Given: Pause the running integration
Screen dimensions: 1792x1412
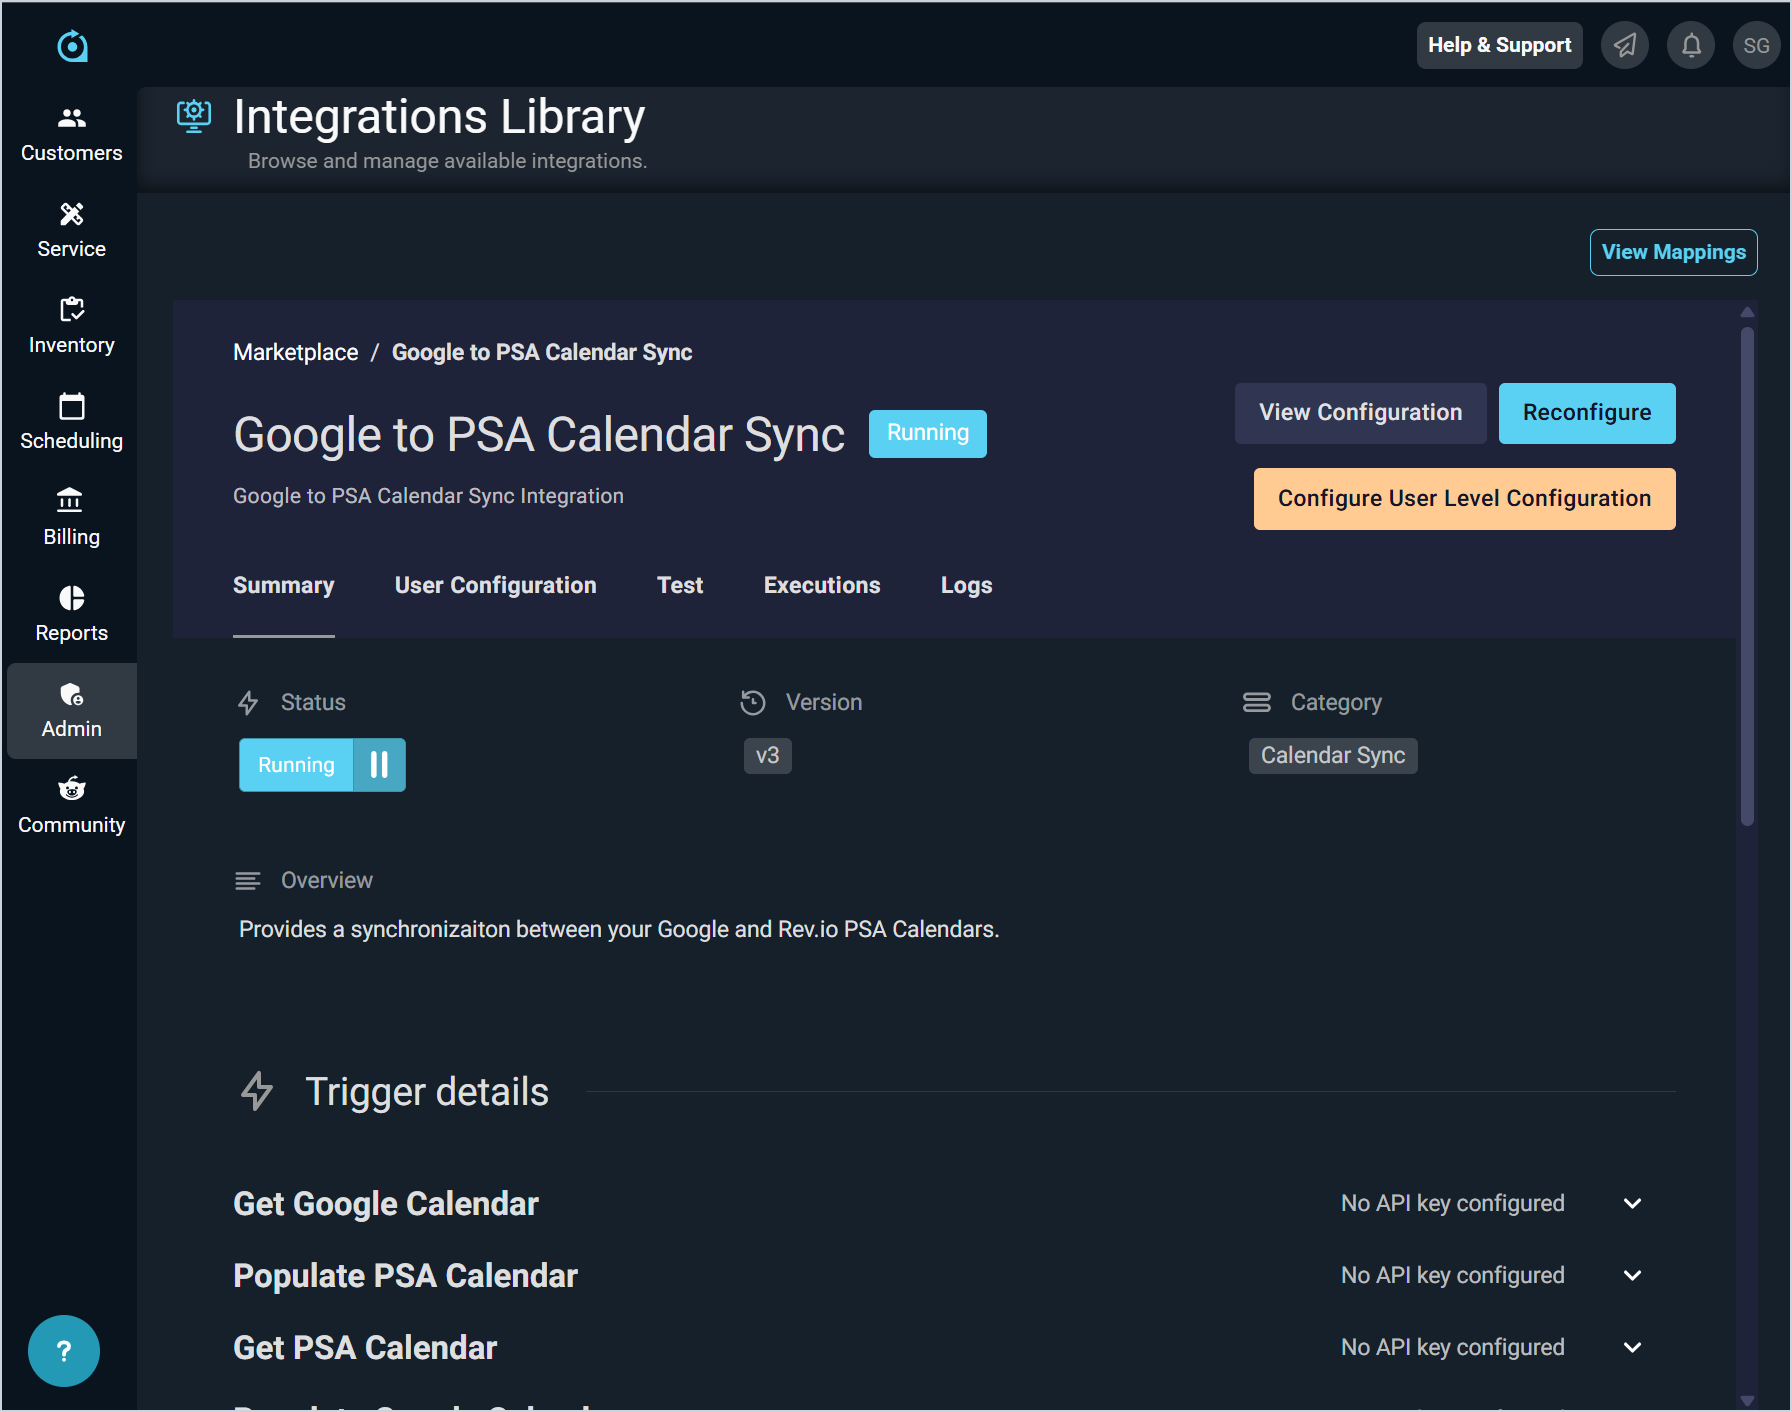Looking at the screenshot, I should pyautogui.click(x=379, y=765).
